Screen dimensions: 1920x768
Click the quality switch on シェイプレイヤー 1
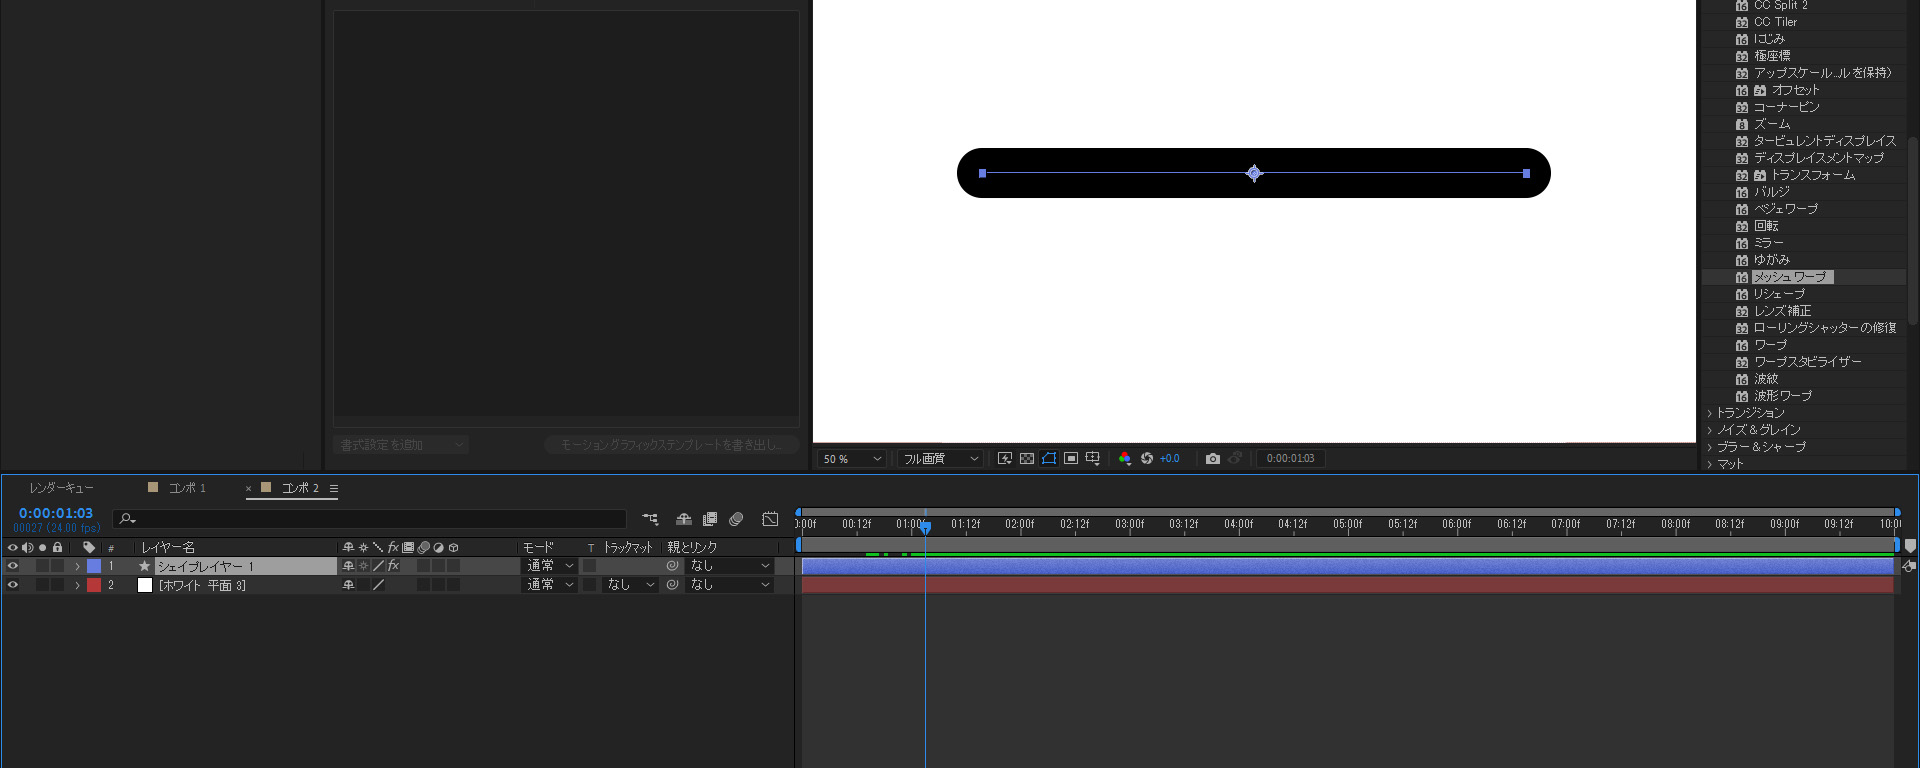pyautogui.click(x=379, y=566)
